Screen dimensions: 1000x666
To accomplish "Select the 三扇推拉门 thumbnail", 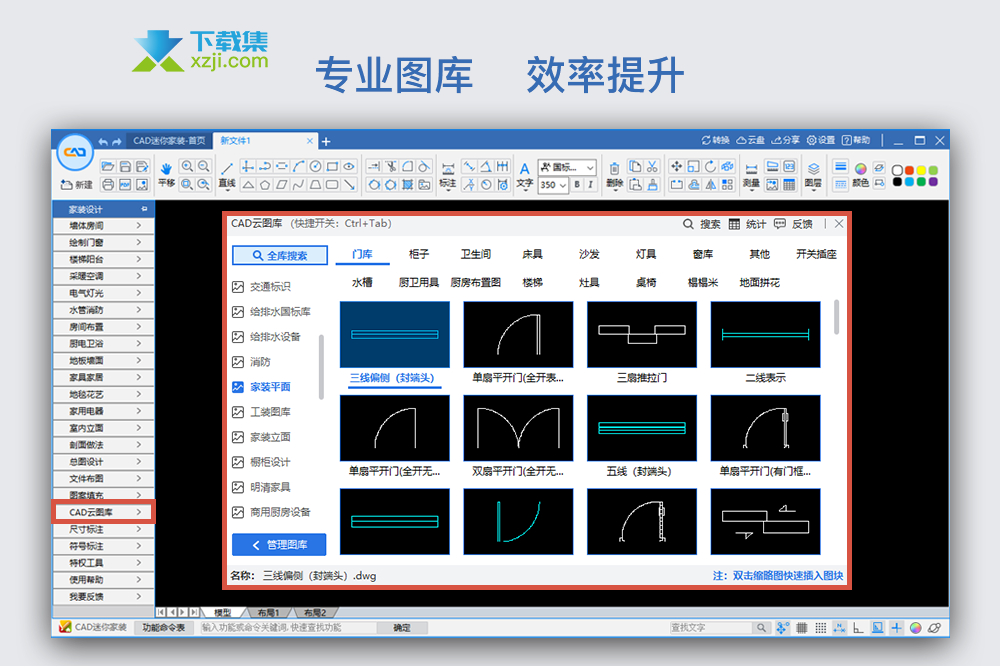I will (x=642, y=335).
